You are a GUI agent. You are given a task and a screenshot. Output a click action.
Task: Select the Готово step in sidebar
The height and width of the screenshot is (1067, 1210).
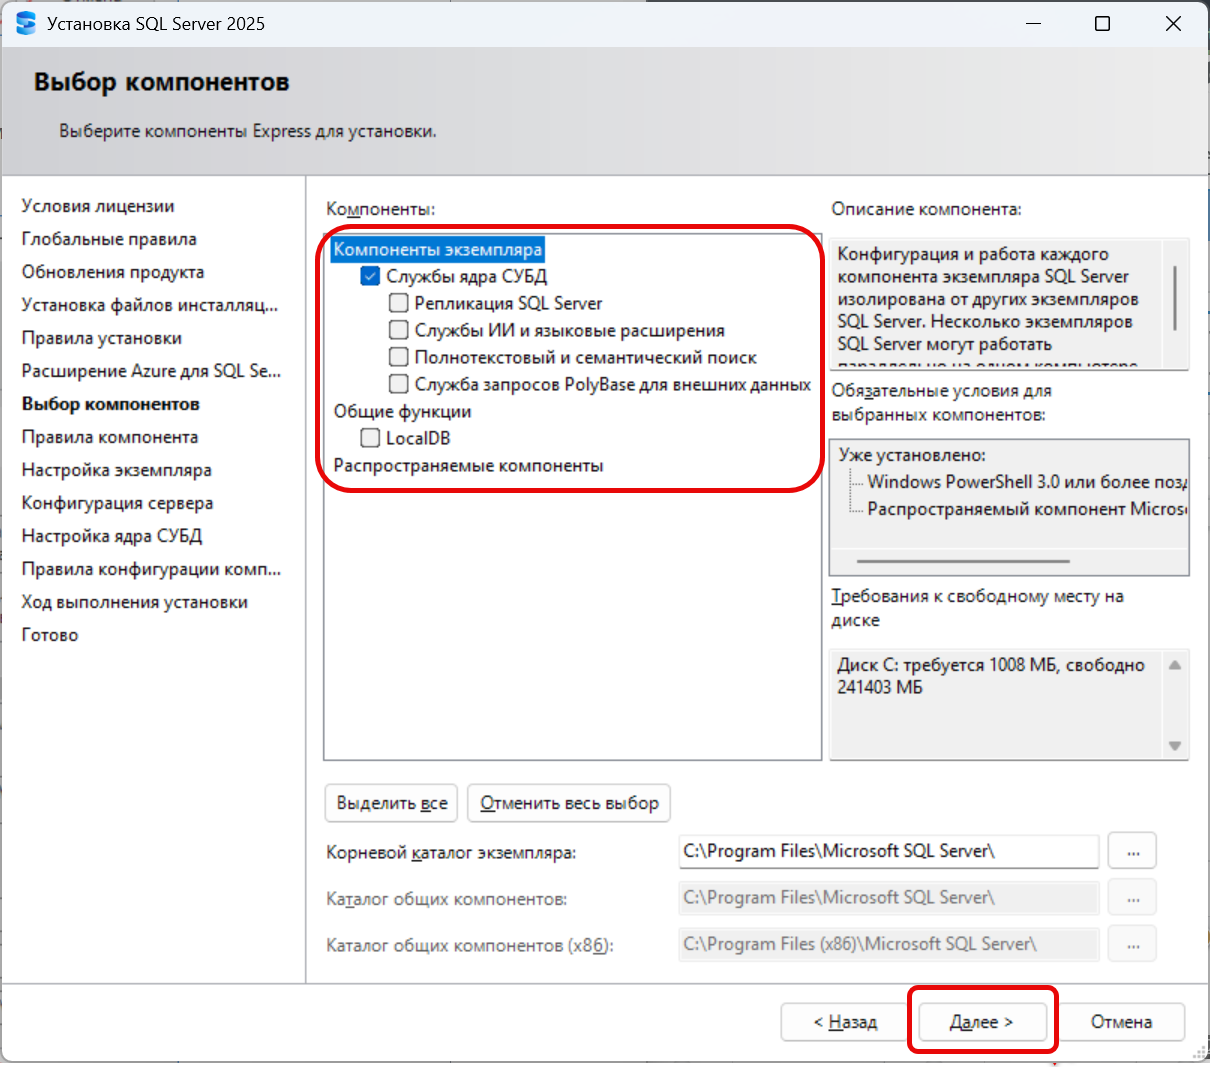tap(50, 635)
